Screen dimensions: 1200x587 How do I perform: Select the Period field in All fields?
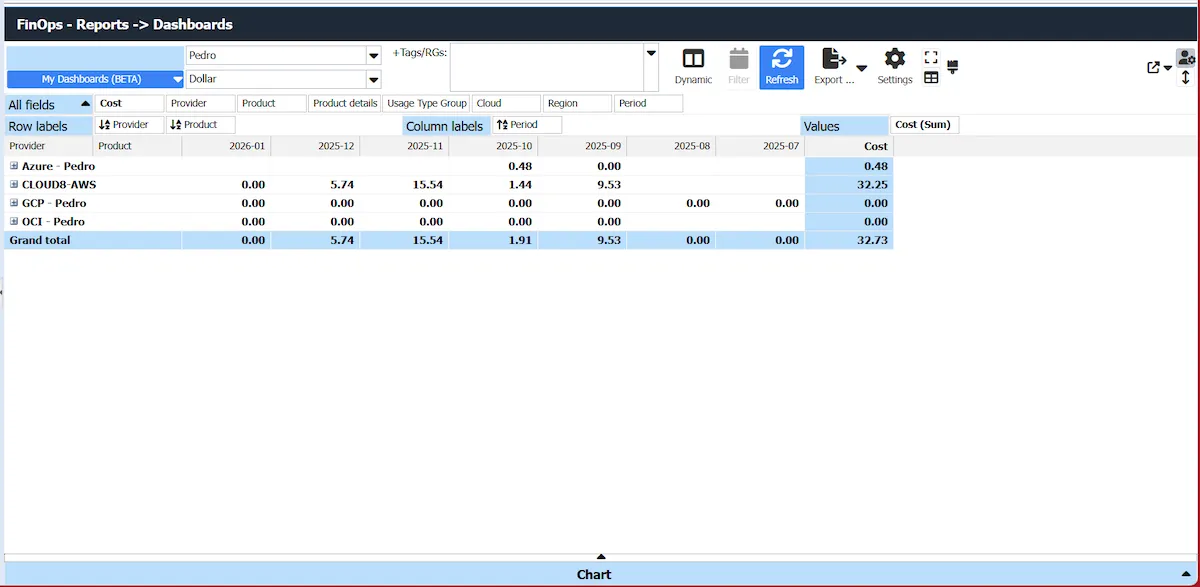tap(649, 103)
